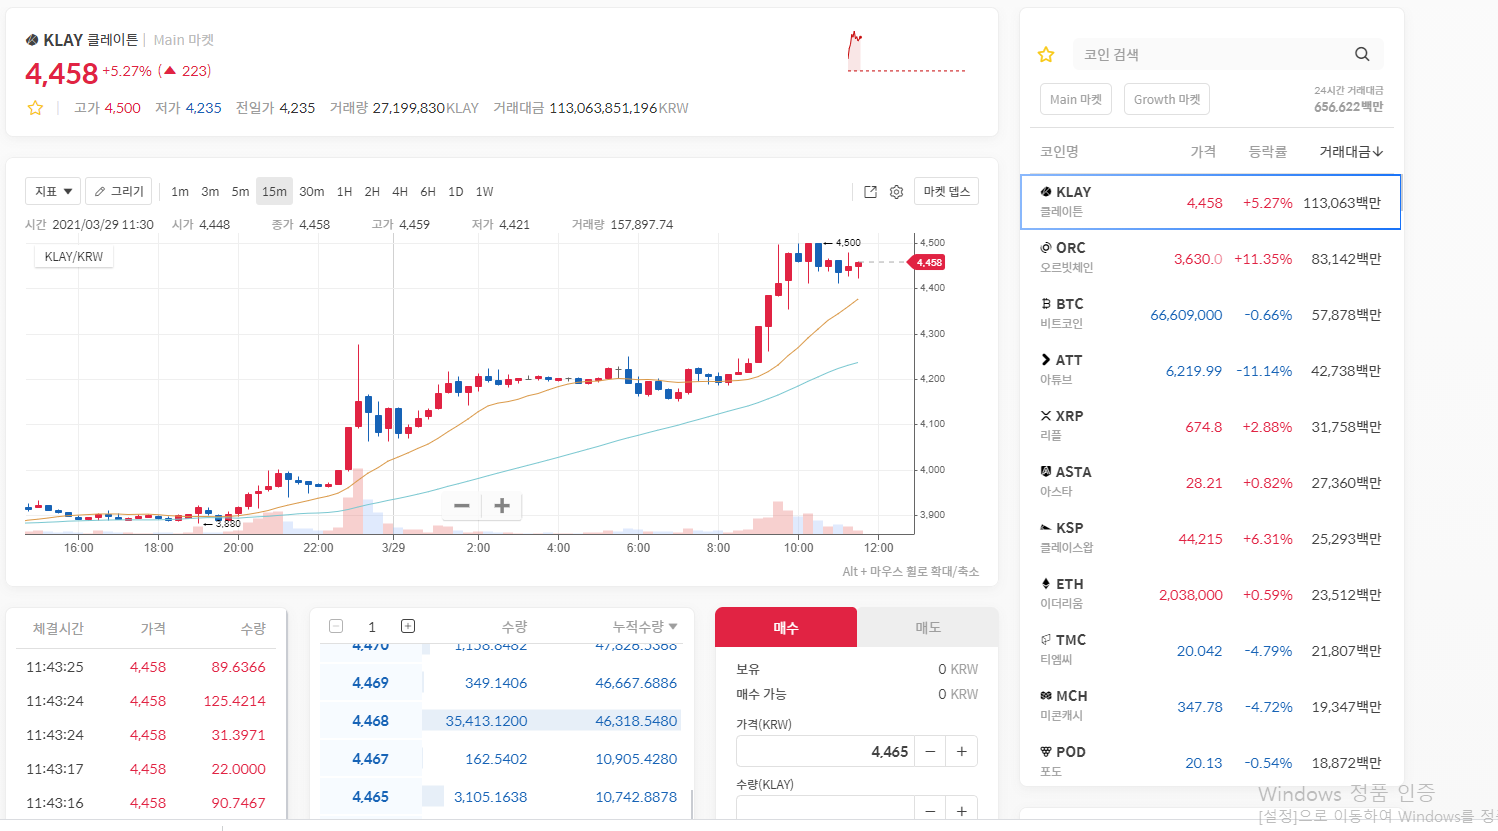The height and width of the screenshot is (831, 1498).
Task: Increase order book grouping with plus icon
Action: click(408, 626)
